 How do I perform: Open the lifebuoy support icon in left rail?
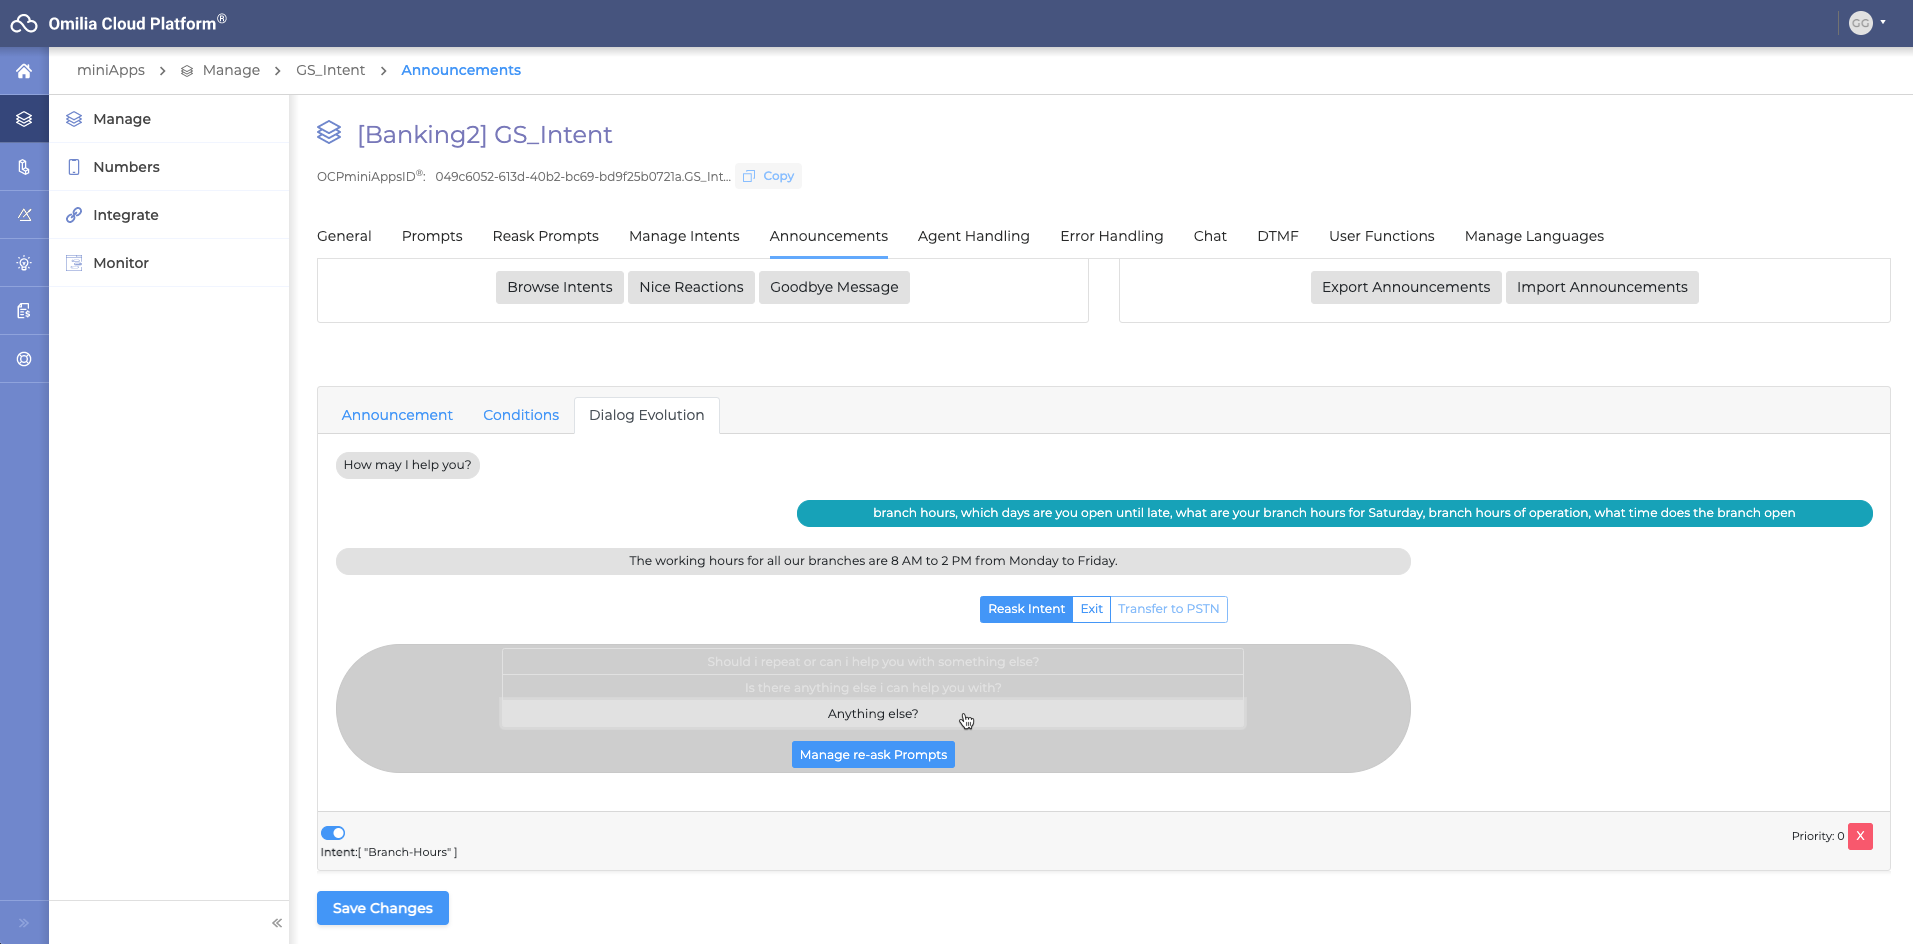tap(24, 359)
